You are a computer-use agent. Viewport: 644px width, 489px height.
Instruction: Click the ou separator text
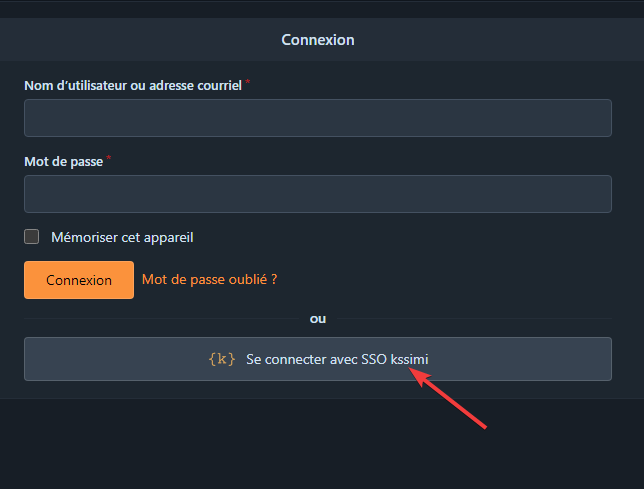pyautogui.click(x=318, y=319)
